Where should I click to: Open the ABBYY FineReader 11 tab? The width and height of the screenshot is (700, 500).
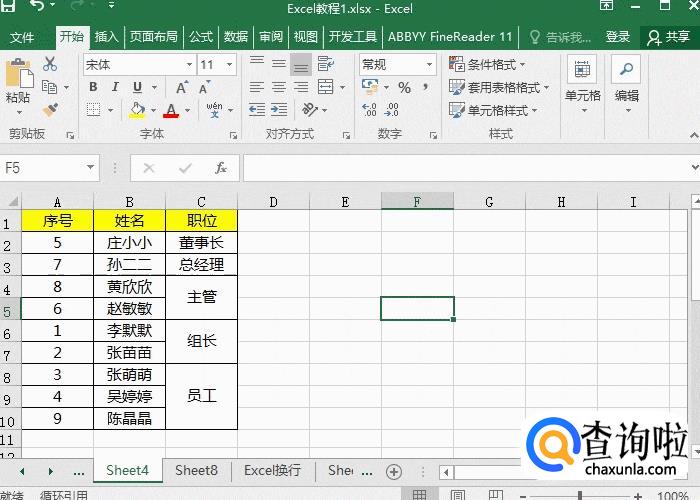pos(450,37)
